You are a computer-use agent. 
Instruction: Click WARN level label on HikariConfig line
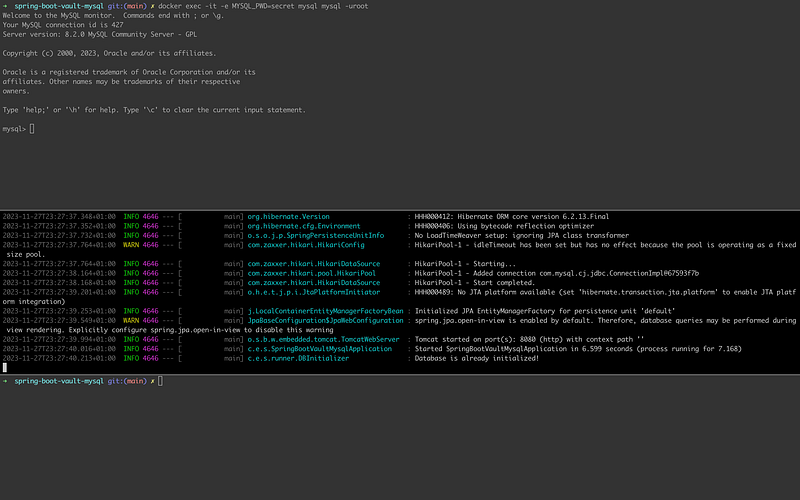click(131, 245)
